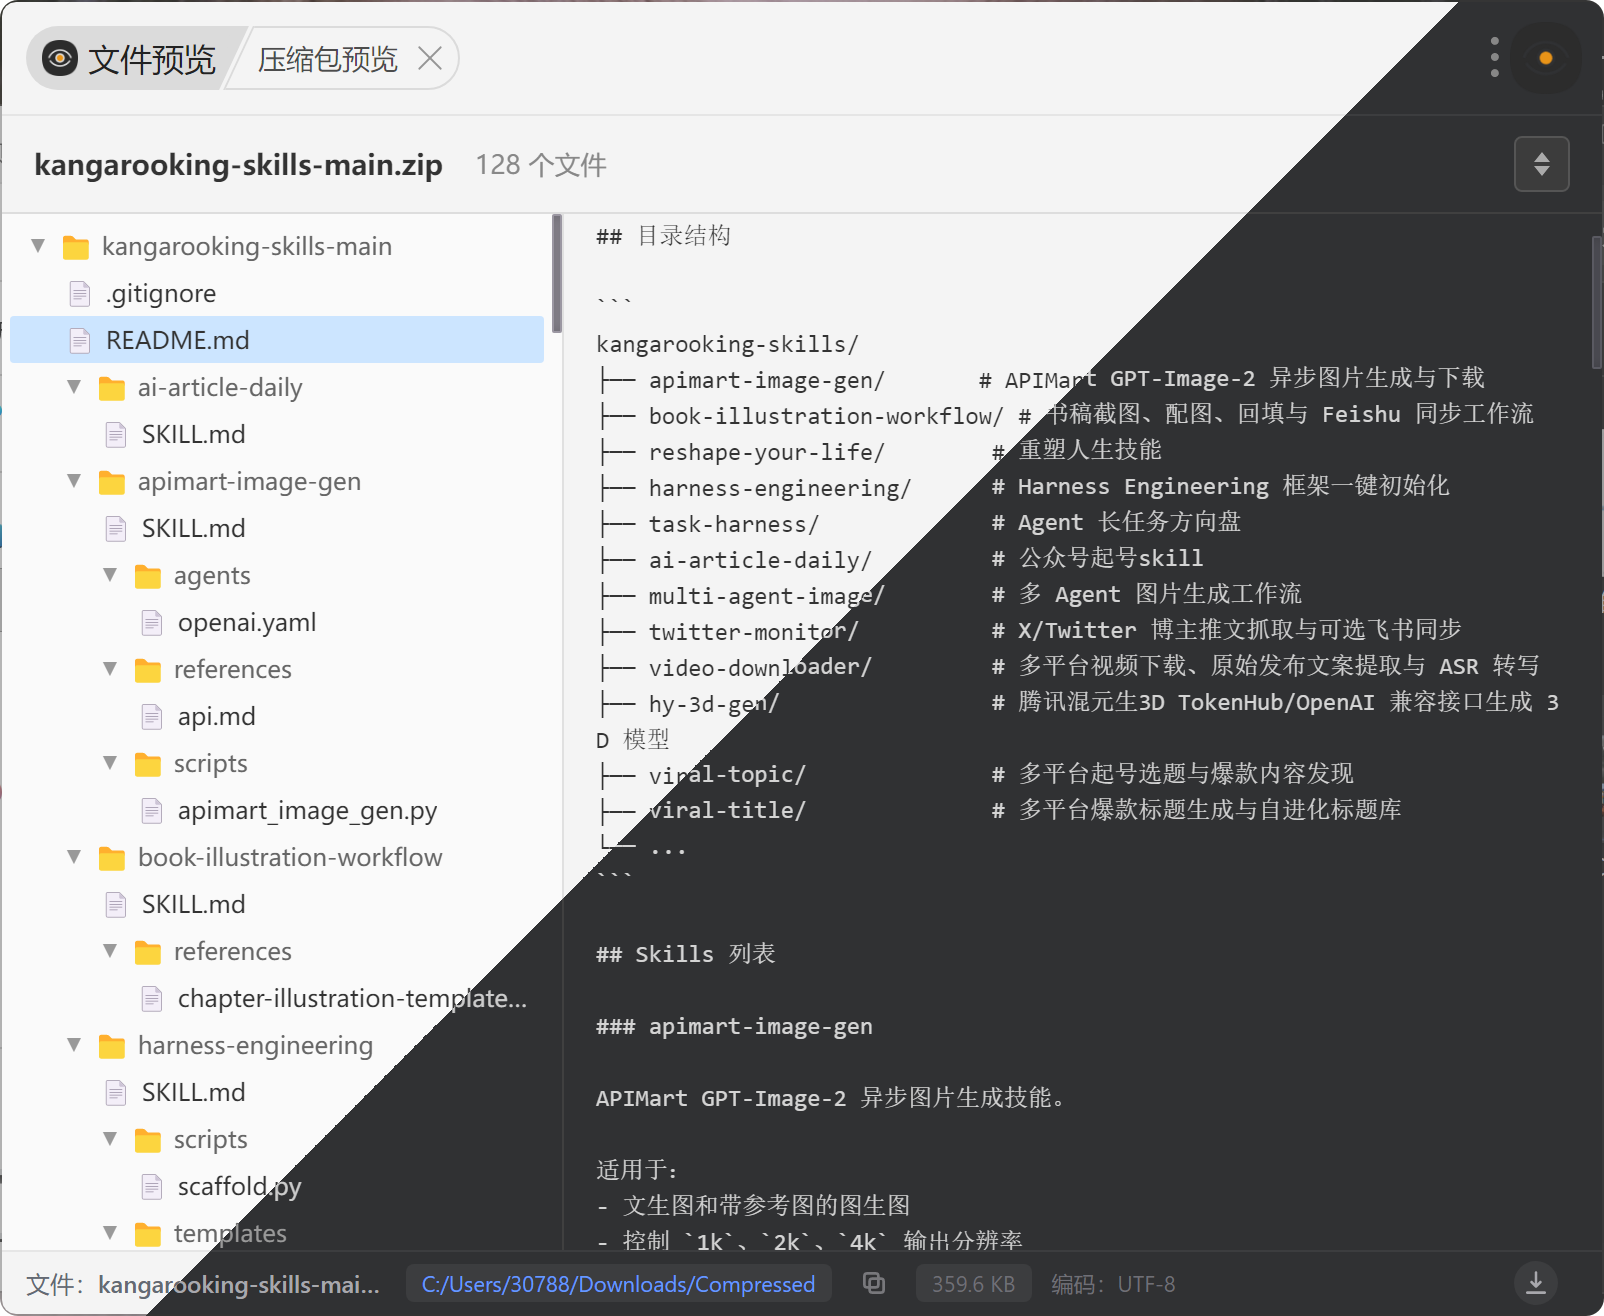Click the '### apimart-image-gen' heading line
This screenshot has height=1316, width=1604.
[734, 1026]
